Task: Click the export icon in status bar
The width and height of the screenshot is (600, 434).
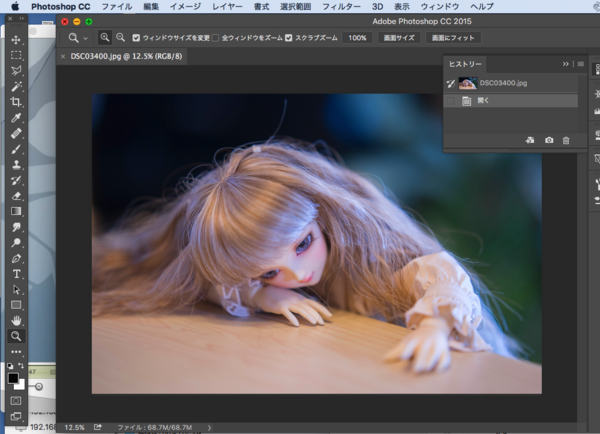Action: pos(98,427)
